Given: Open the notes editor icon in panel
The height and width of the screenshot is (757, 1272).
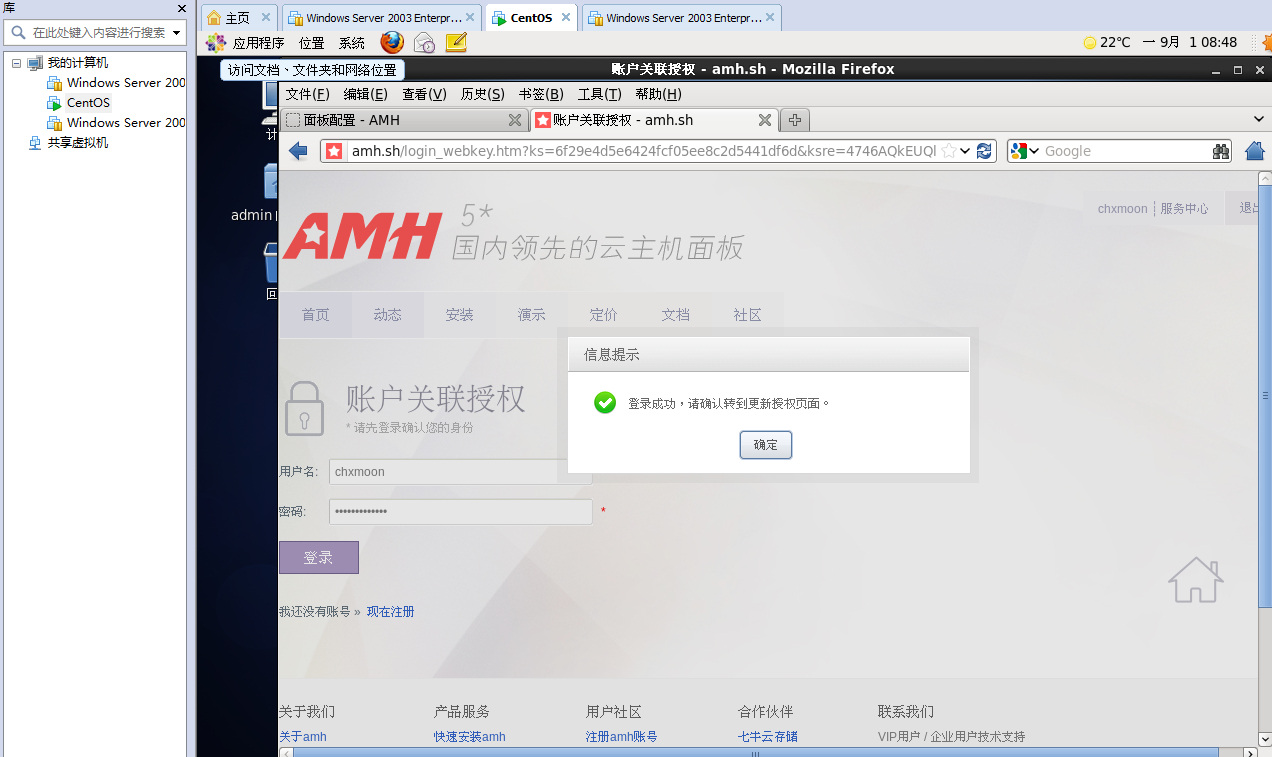Looking at the screenshot, I should click(x=456, y=43).
